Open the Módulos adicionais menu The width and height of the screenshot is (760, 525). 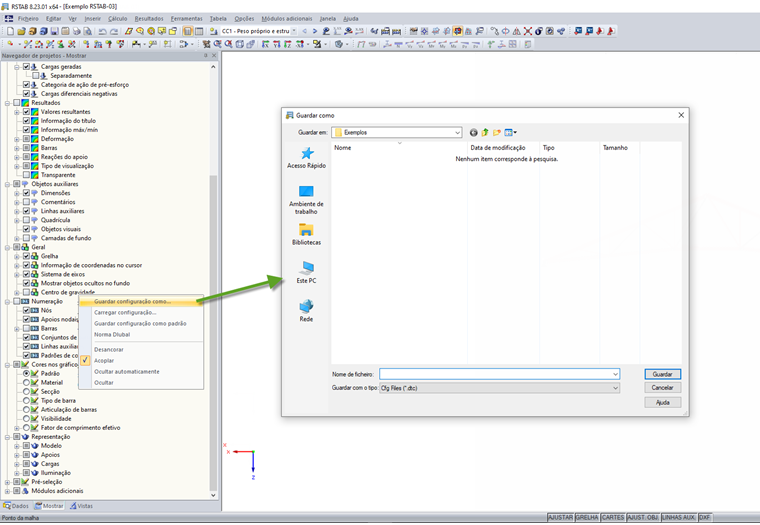286,18
